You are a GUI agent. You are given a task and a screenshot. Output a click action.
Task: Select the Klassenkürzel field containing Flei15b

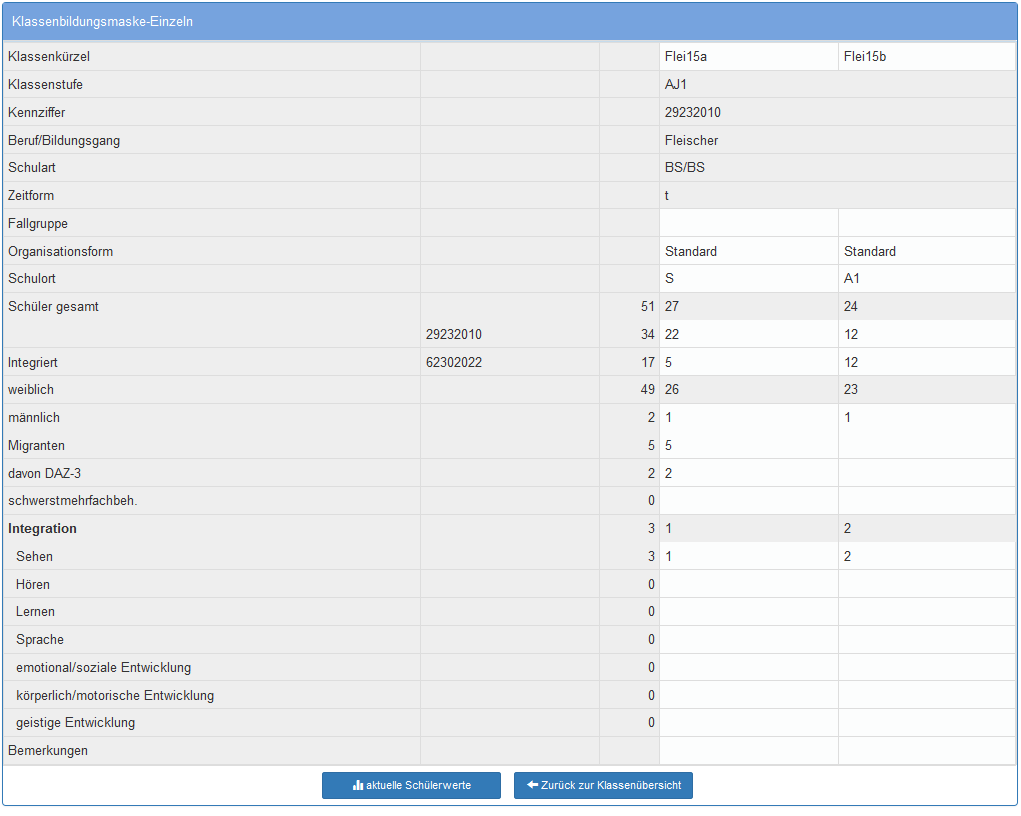[x=926, y=57]
